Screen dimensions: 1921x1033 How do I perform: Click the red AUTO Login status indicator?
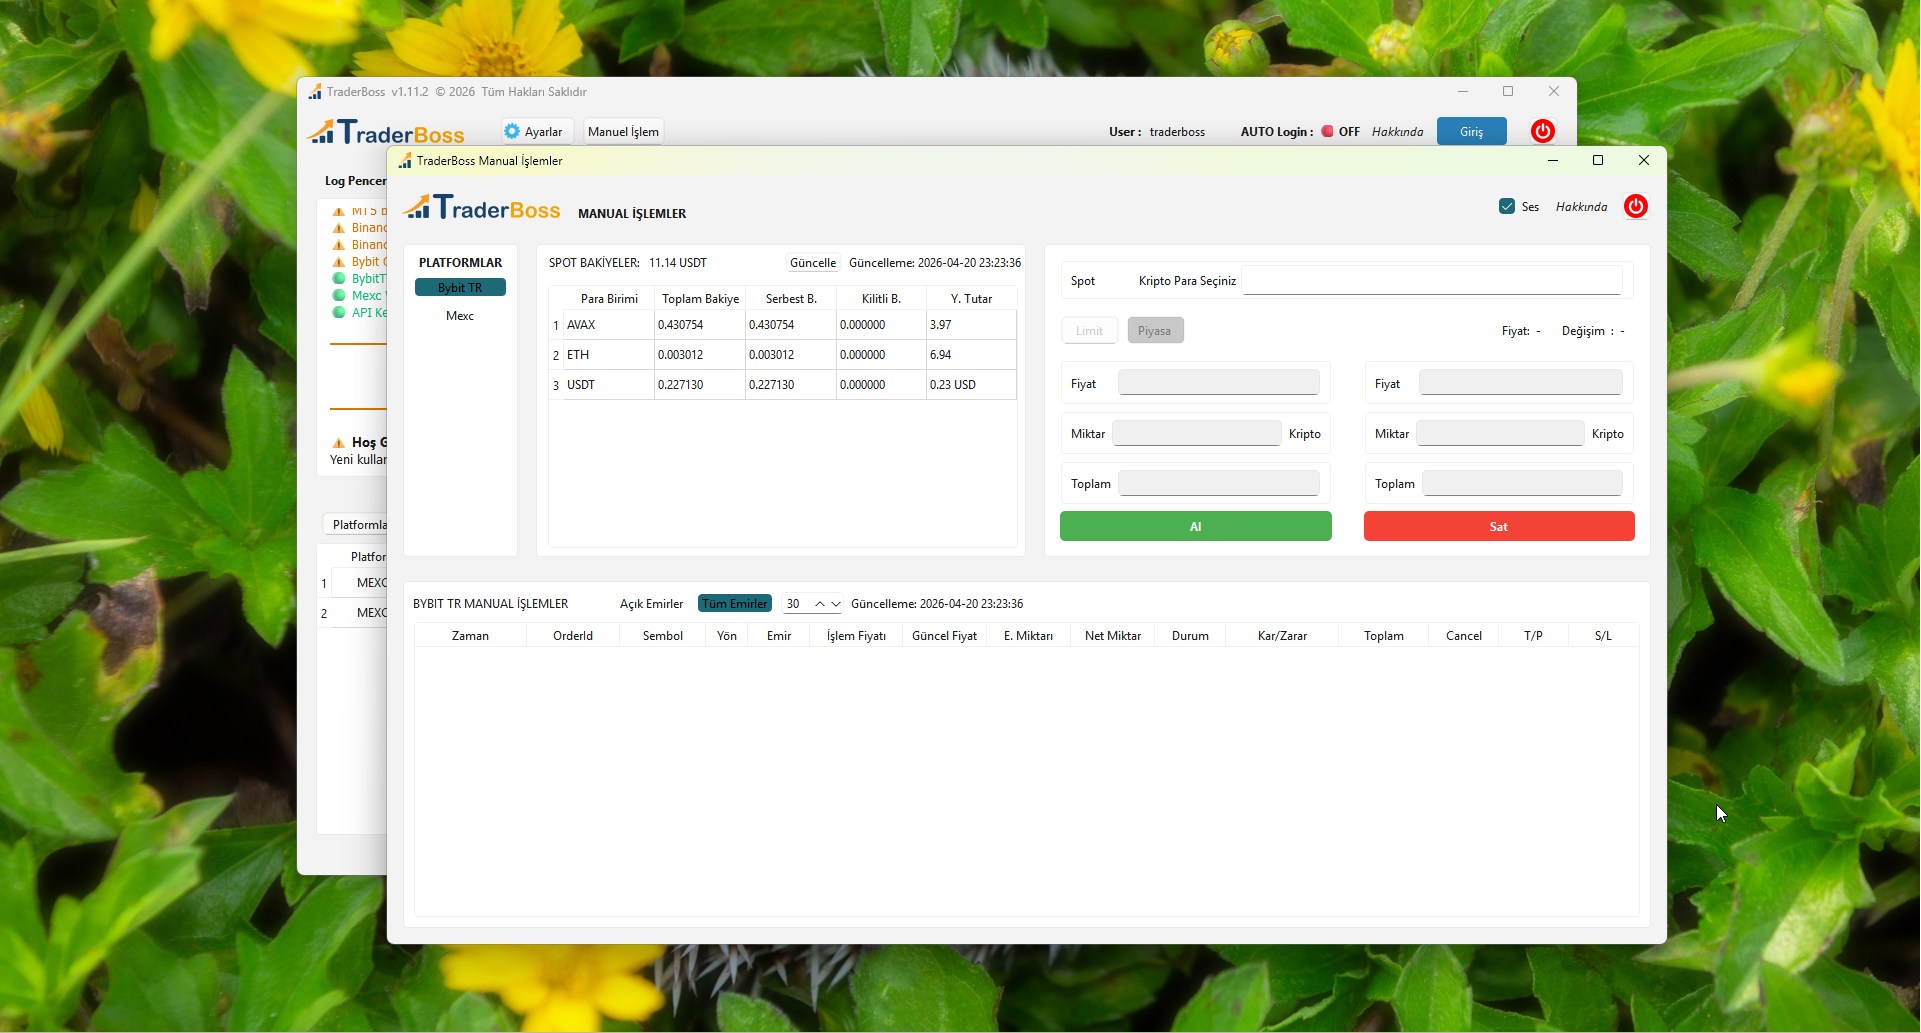1327,131
